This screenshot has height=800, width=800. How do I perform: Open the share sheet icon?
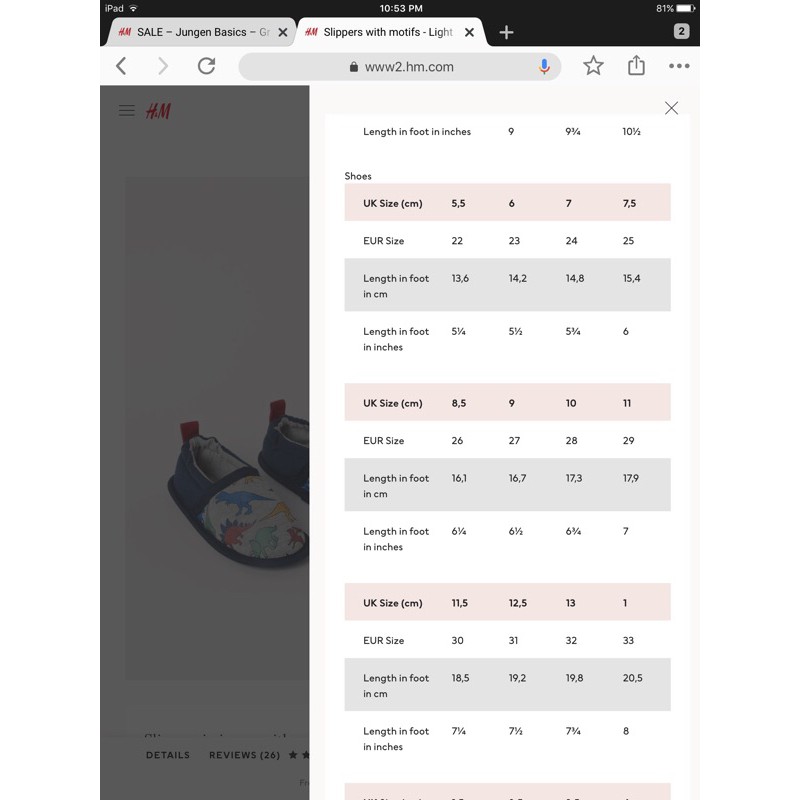pos(636,66)
